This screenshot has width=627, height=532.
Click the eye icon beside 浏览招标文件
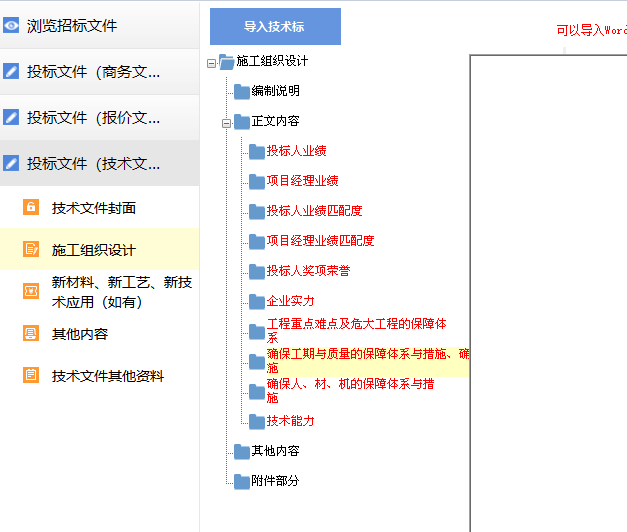pos(12,25)
